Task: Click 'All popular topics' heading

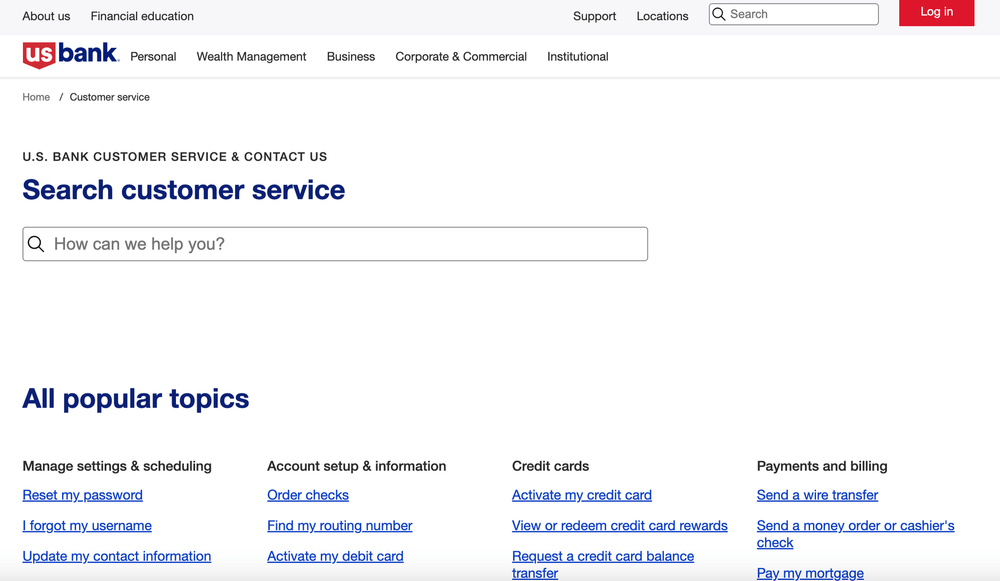Action: point(136,399)
